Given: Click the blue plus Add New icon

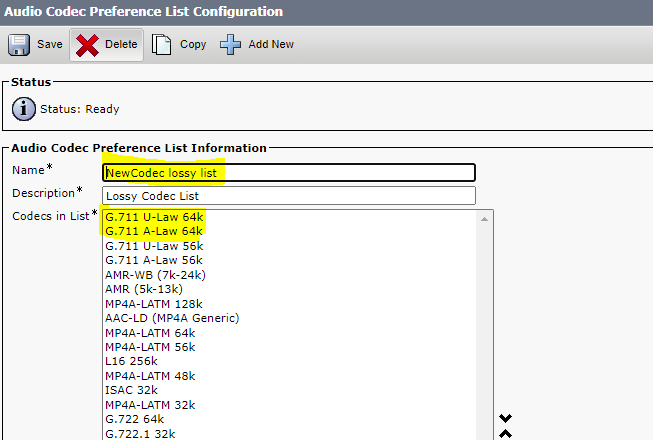Looking at the screenshot, I should (230, 45).
